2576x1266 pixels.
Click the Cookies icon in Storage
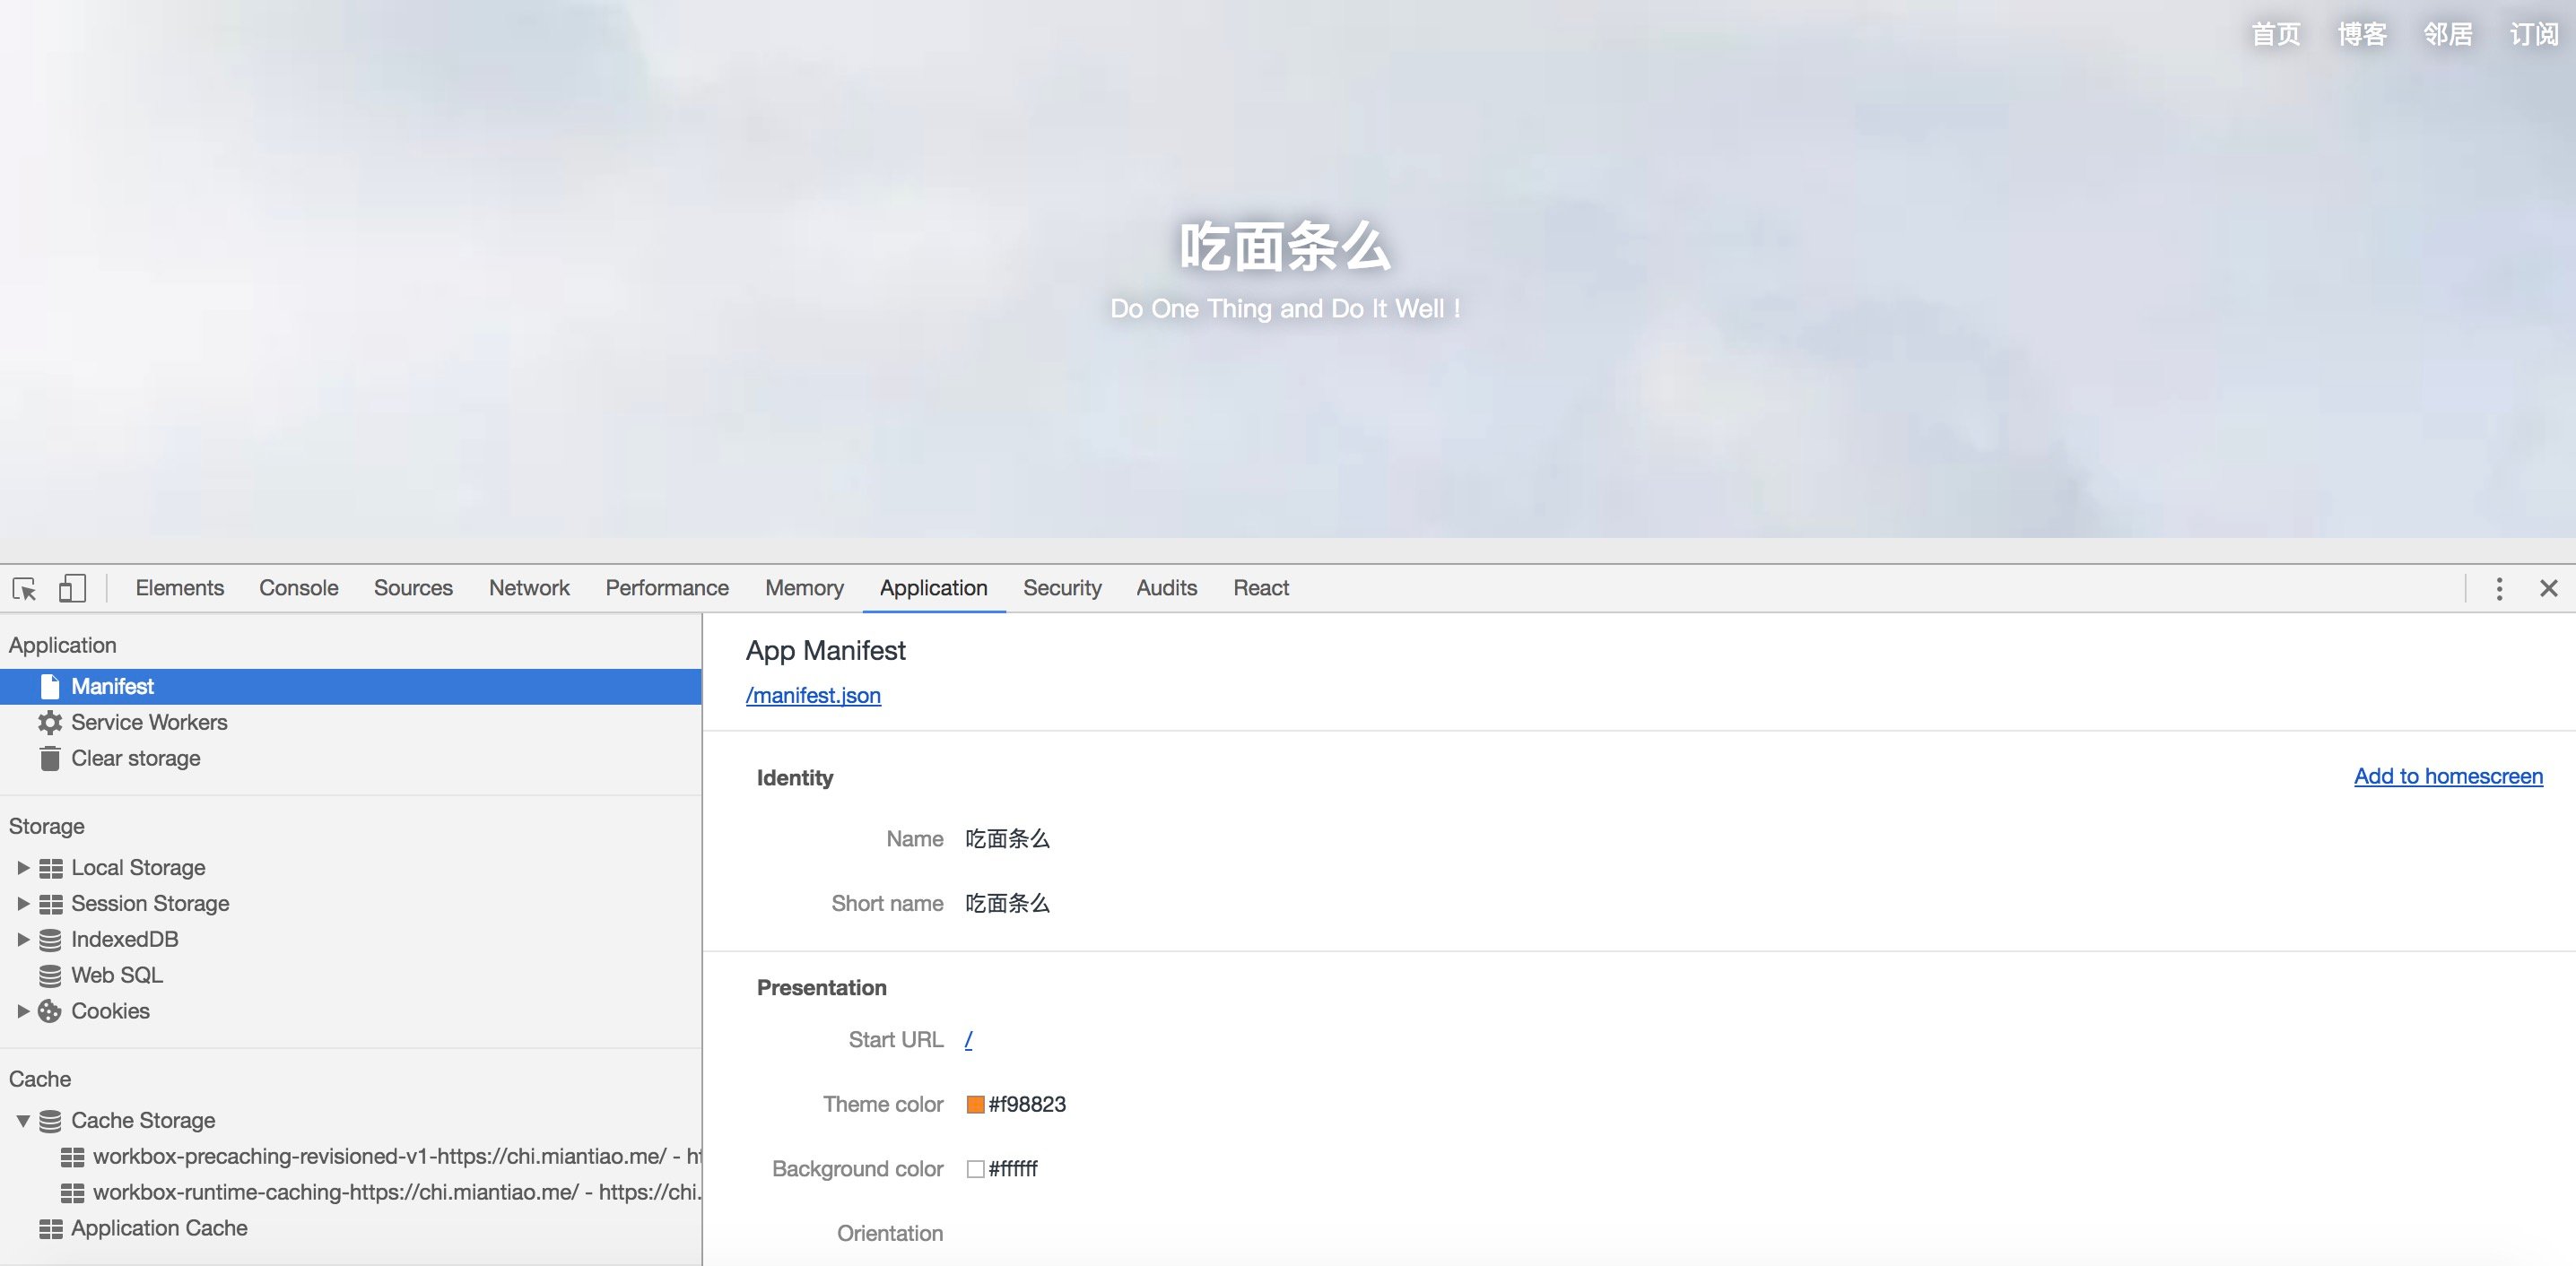click(x=50, y=1011)
